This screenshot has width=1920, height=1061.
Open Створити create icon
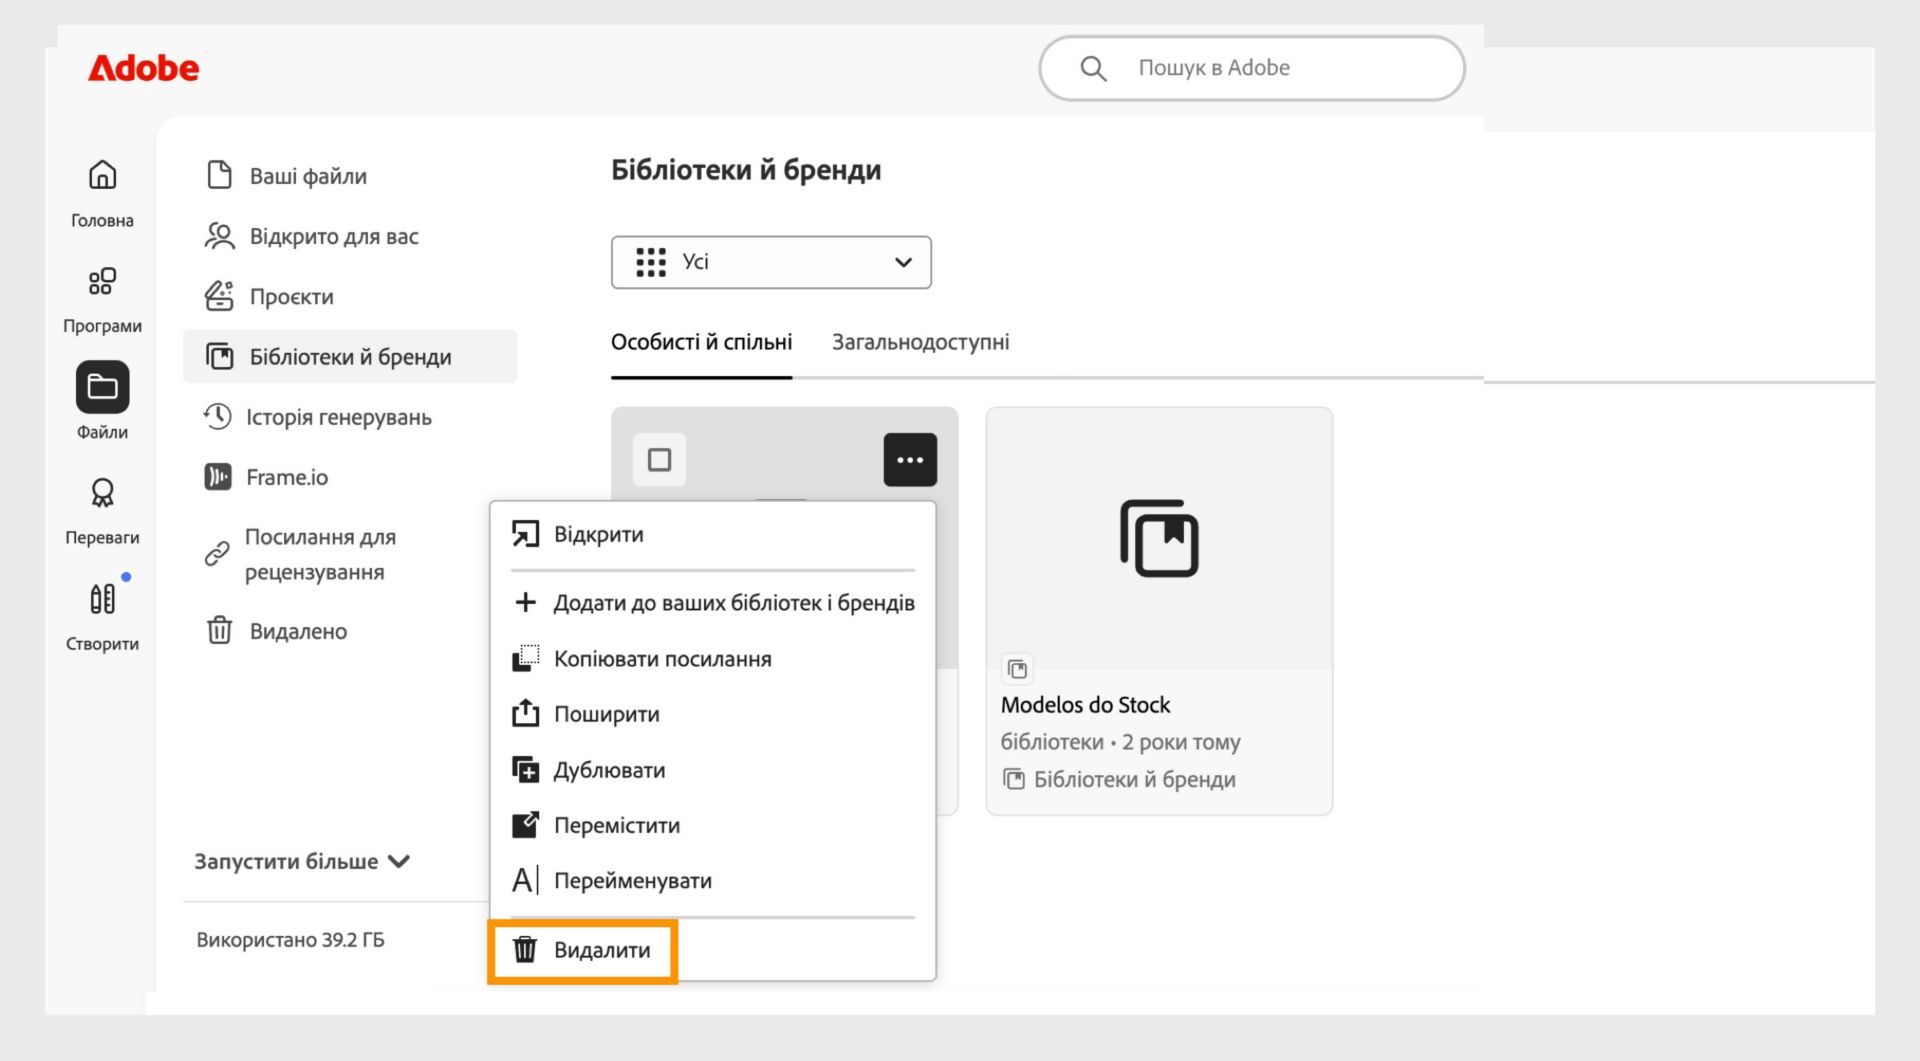coord(102,599)
